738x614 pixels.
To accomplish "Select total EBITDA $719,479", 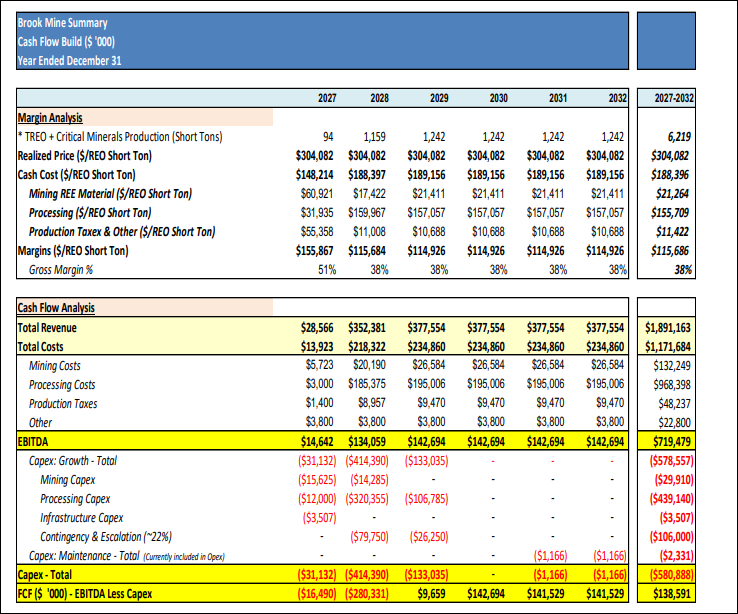I will click(672, 442).
